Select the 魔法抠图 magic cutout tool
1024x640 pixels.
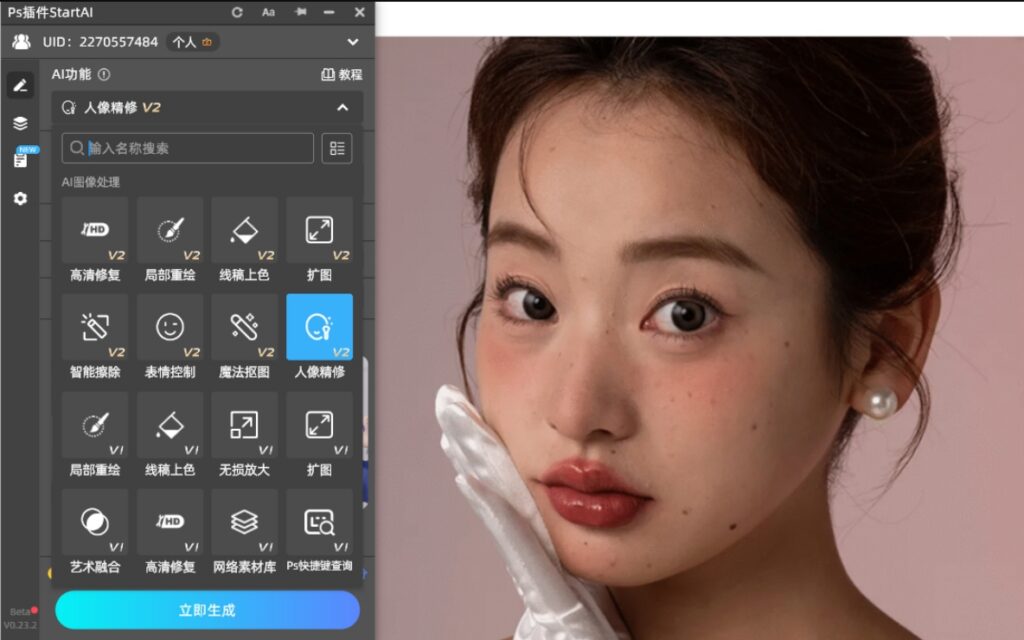pos(245,327)
